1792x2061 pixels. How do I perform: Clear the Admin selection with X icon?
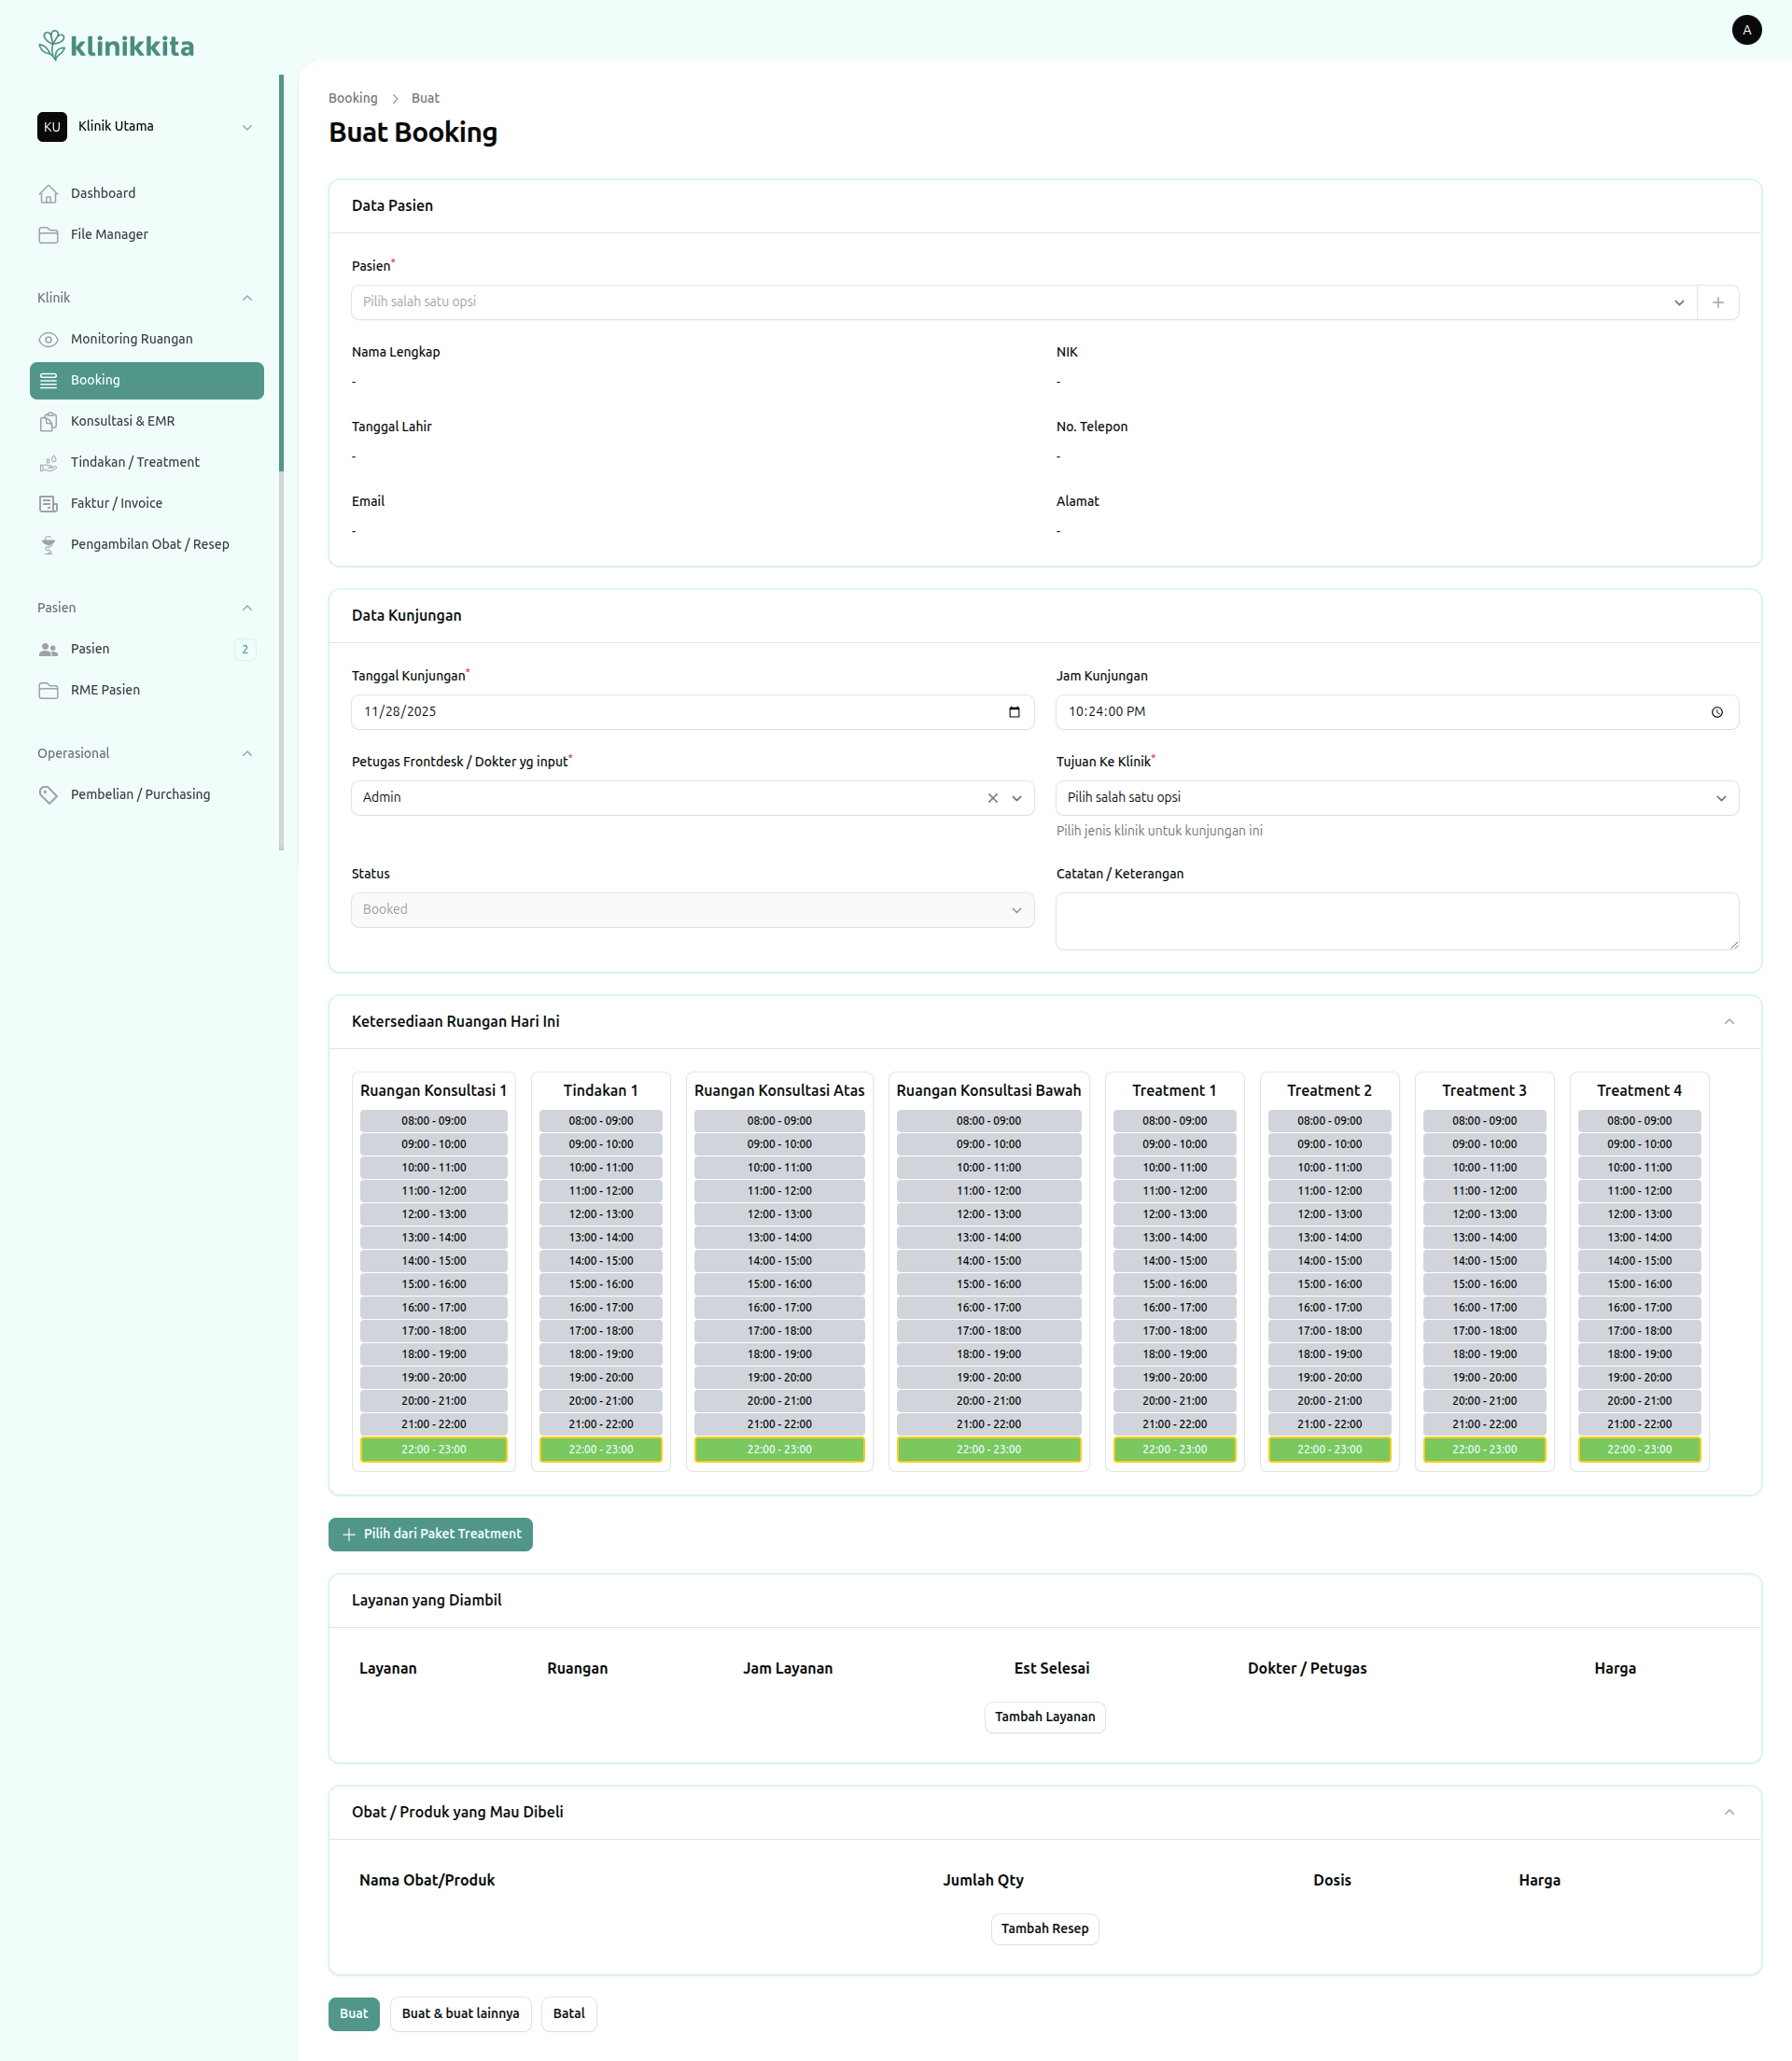point(992,798)
